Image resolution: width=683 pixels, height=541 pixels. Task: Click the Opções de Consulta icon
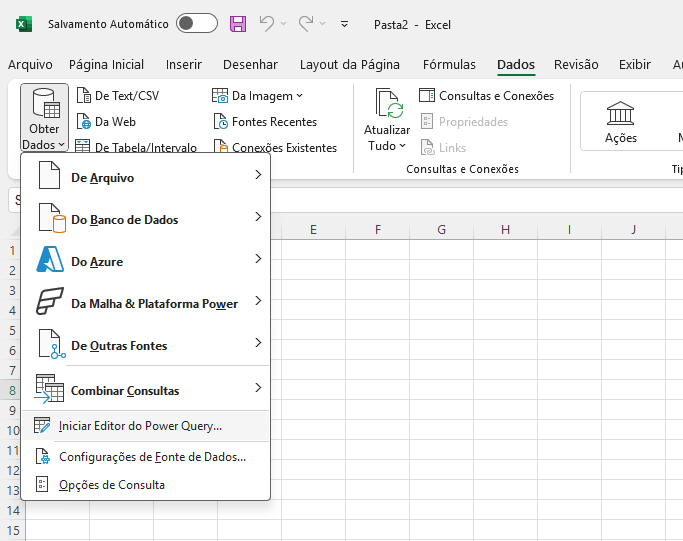[42, 484]
